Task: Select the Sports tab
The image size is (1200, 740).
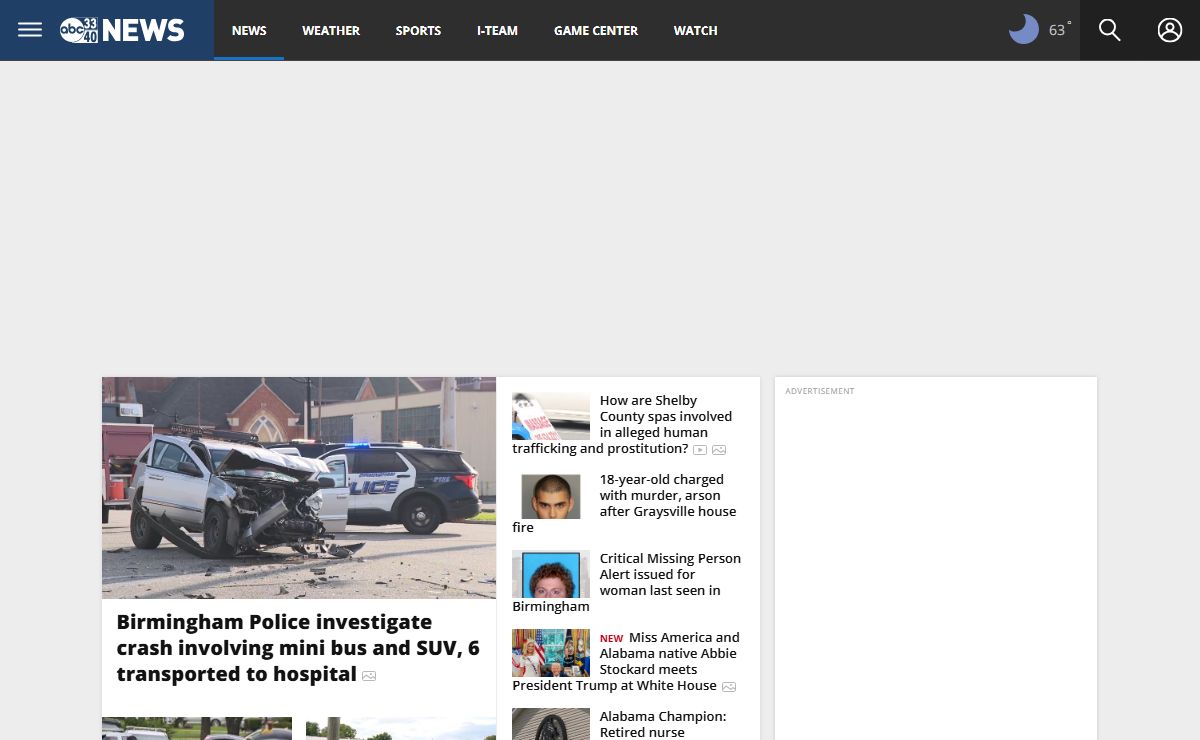Action: [x=418, y=30]
